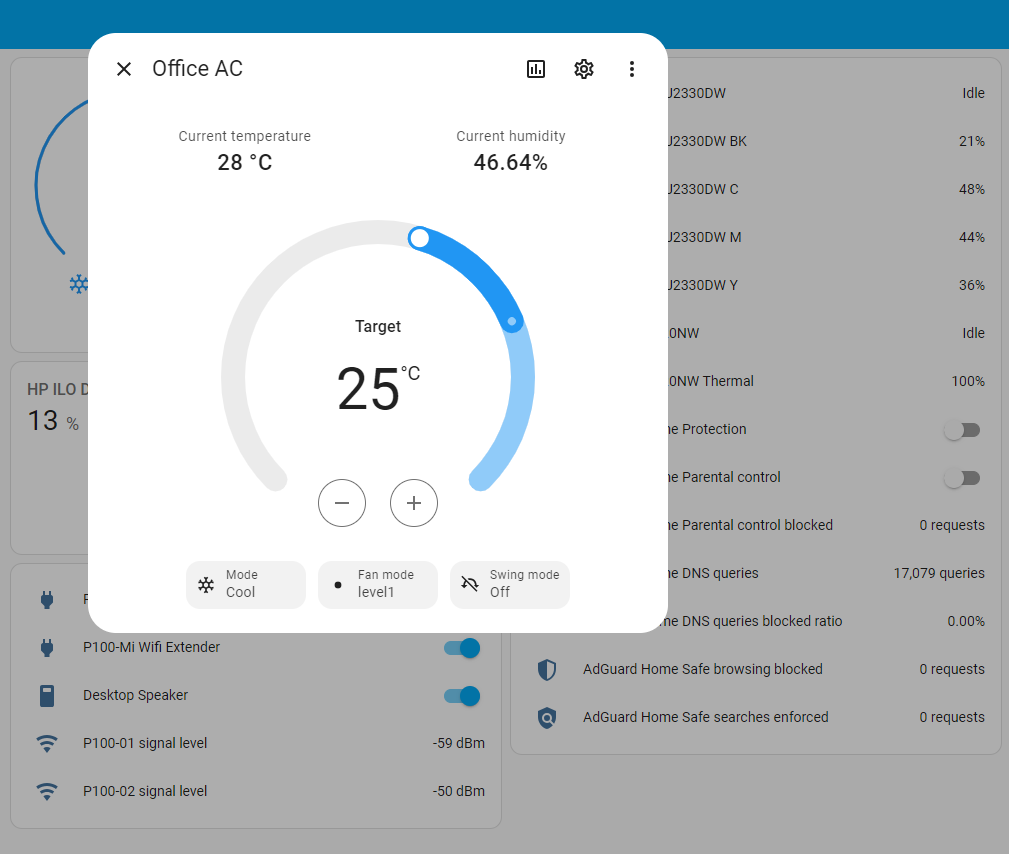Toggle the Parental control switch
This screenshot has height=854, width=1009.
[x=962, y=478]
